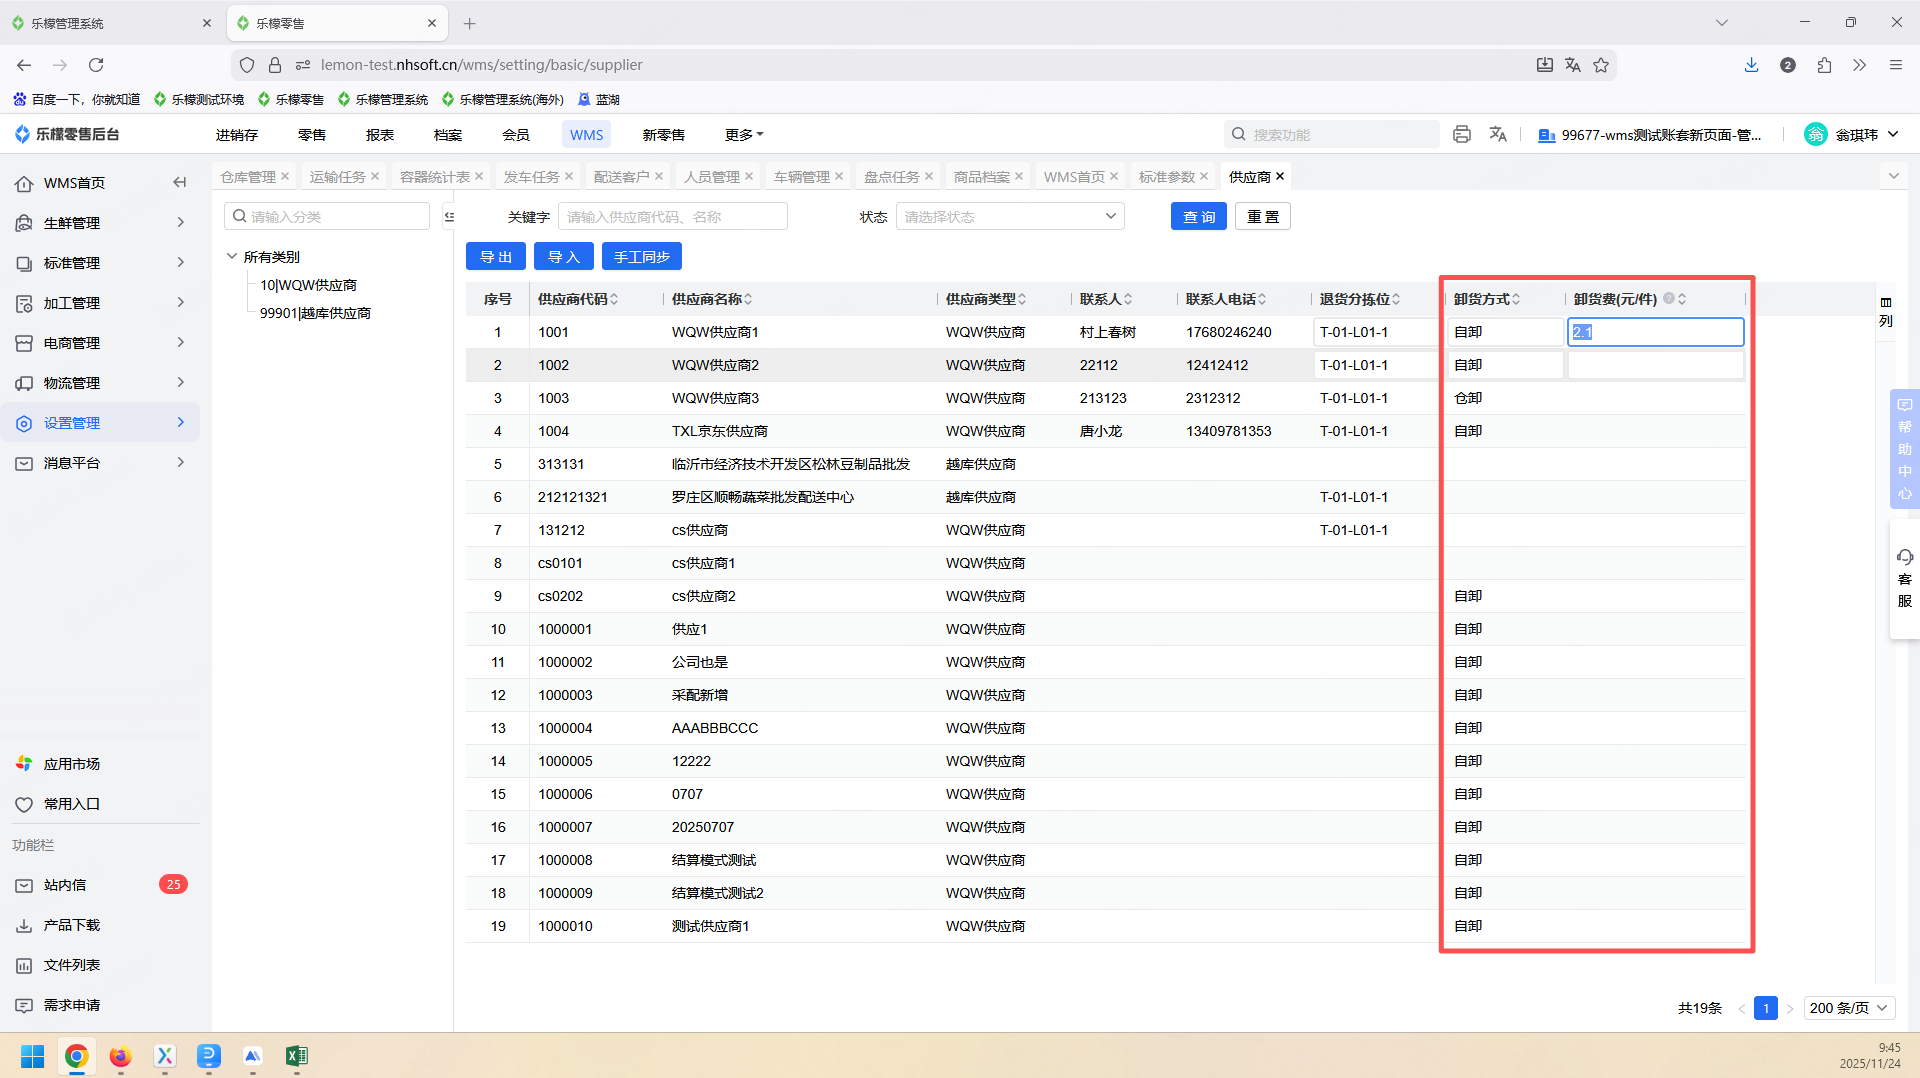Select the 99901|越库供应商 category
The height and width of the screenshot is (1078, 1920).
click(315, 313)
